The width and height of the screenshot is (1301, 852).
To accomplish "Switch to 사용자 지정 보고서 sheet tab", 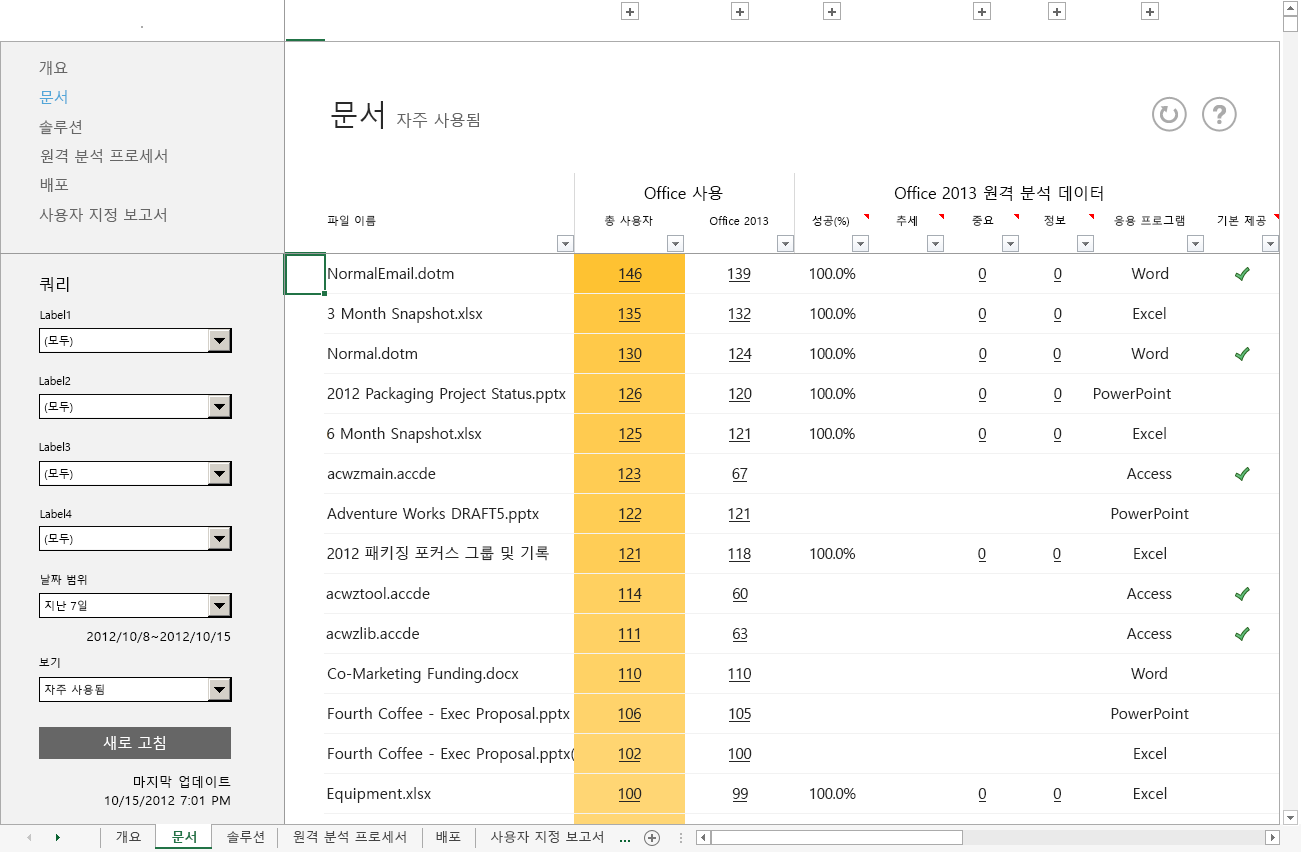I will (x=547, y=837).
